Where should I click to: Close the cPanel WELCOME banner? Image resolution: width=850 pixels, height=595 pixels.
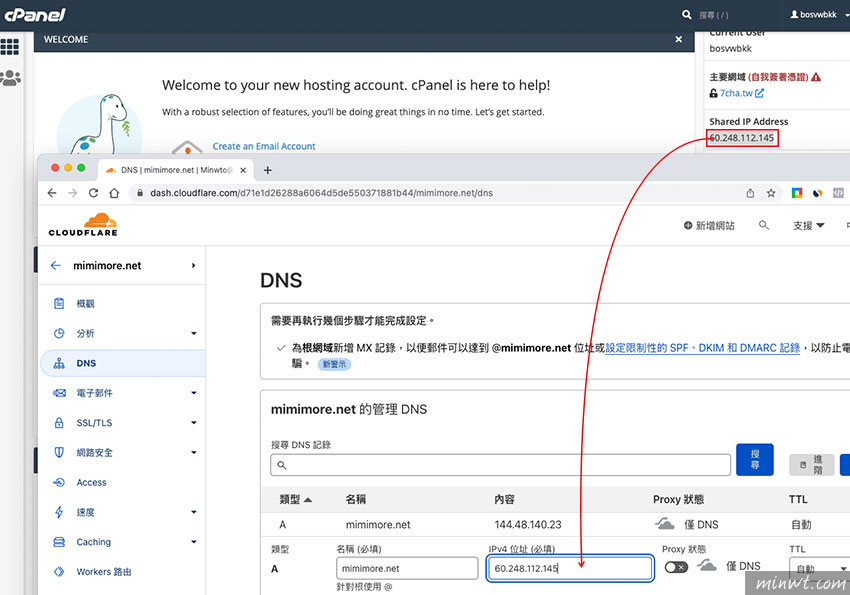pyautogui.click(x=678, y=40)
